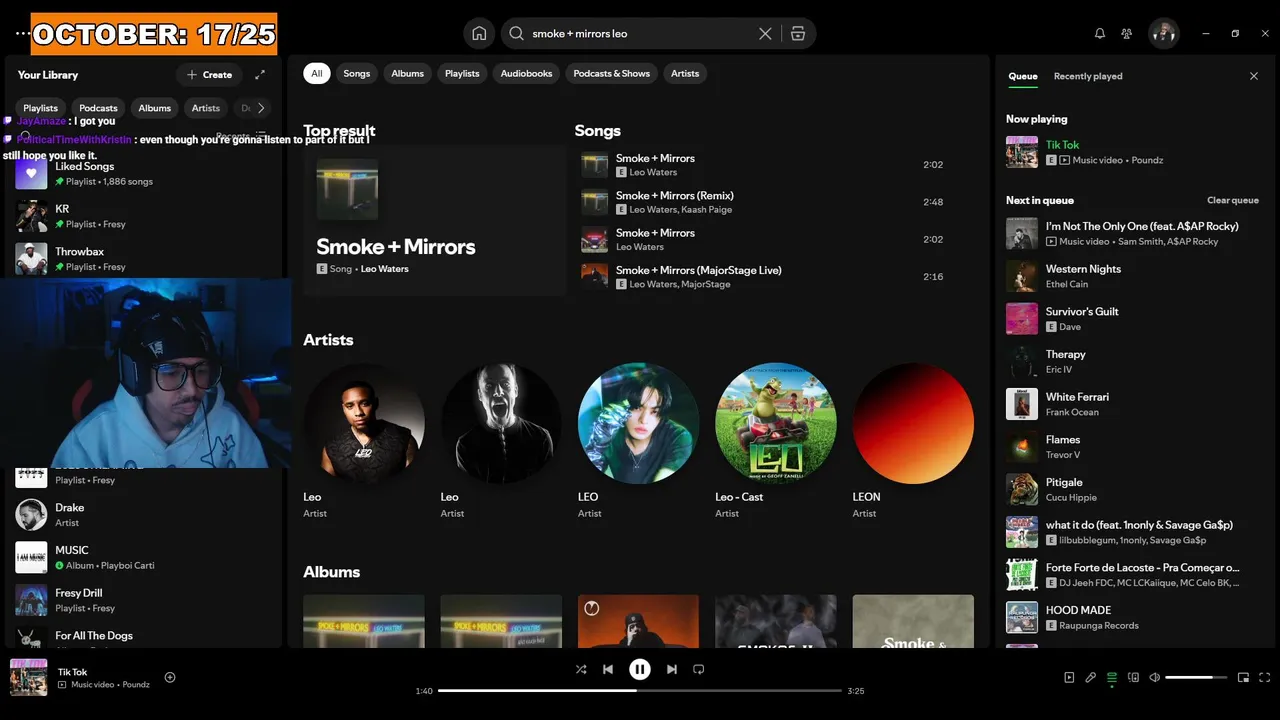Image resolution: width=1280 pixels, height=720 pixels.
Task: Switch to the Recently played tab
Action: click(1088, 76)
